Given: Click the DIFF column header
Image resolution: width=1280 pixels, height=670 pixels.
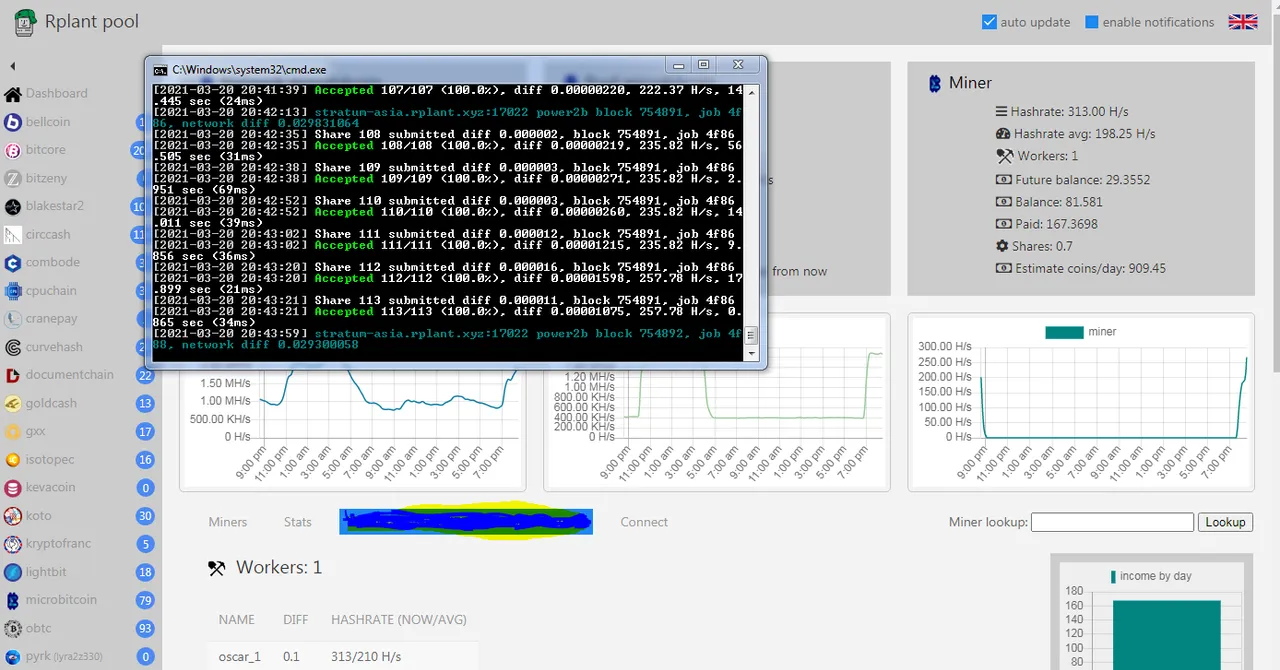Looking at the screenshot, I should tap(296, 620).
